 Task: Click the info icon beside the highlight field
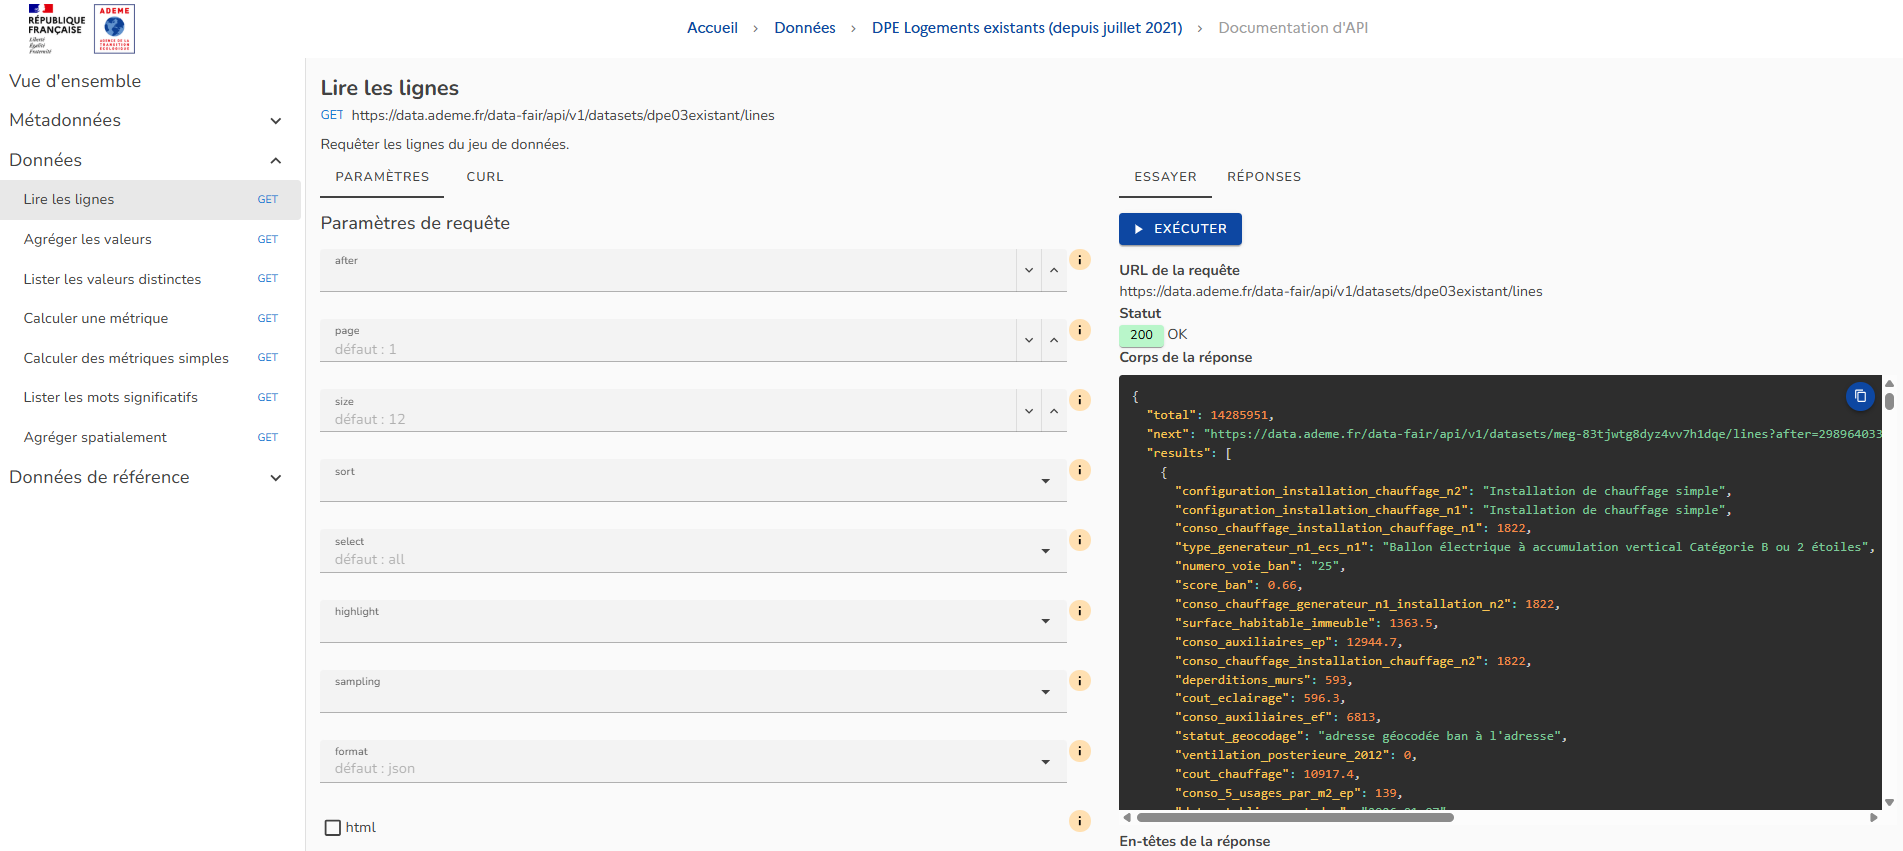tap(1080, 611)
